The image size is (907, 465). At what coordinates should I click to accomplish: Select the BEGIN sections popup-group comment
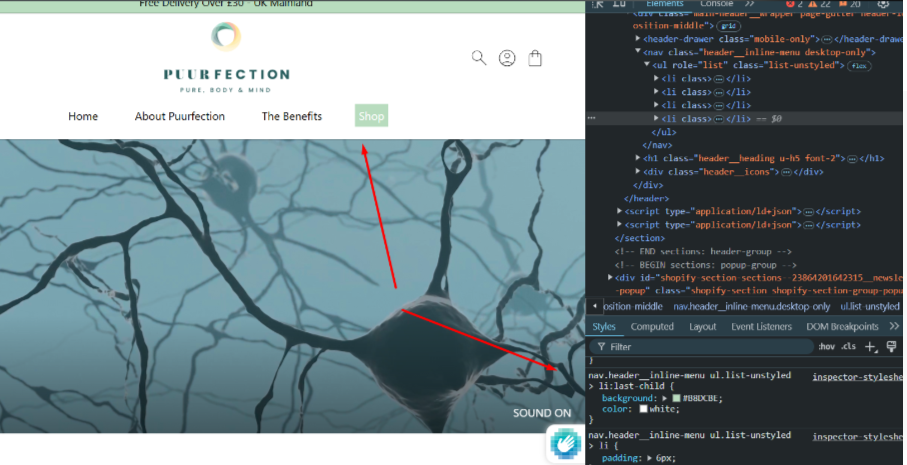click(706, 265)
